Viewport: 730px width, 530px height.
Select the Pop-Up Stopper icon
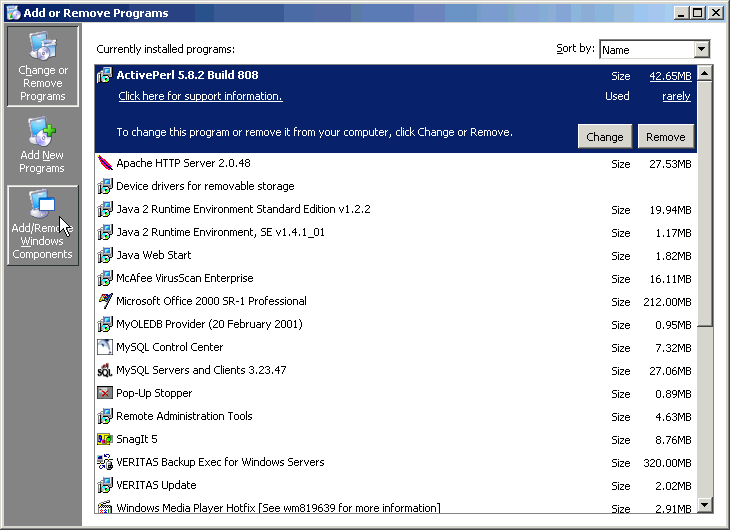point(105,393)
